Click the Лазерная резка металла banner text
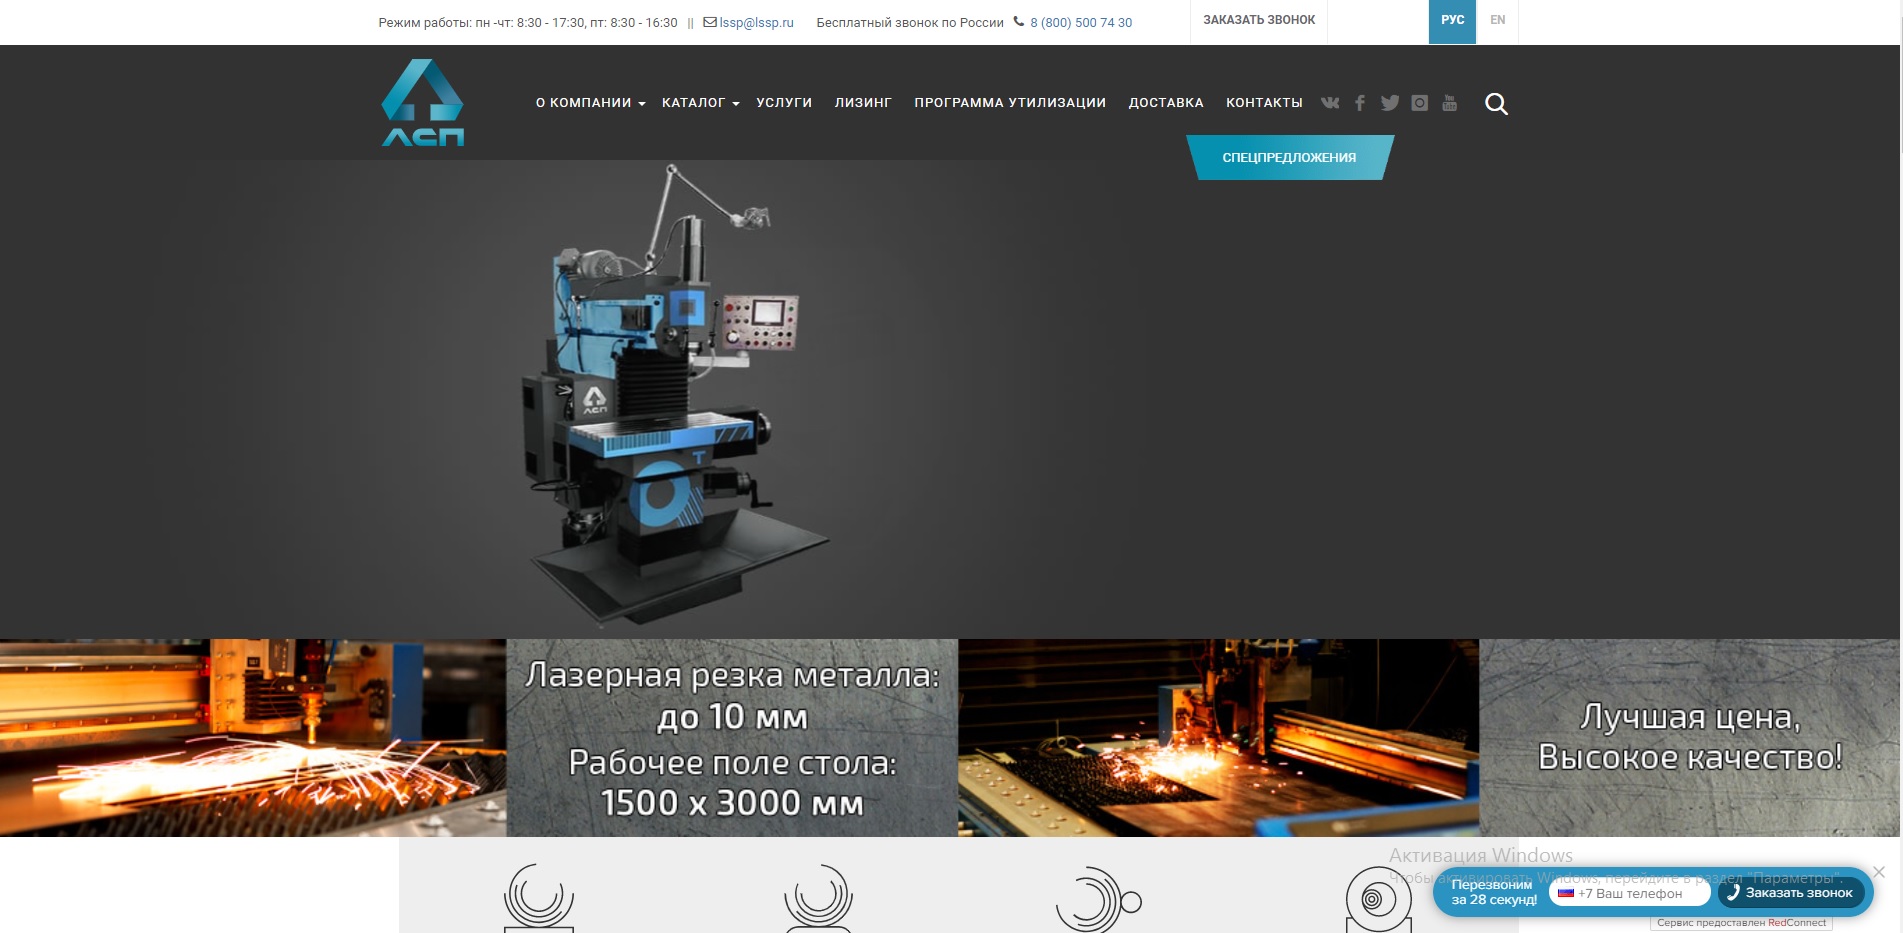Image resolution: width=1903 pixels, height=933 pixels. click(732, 738)
